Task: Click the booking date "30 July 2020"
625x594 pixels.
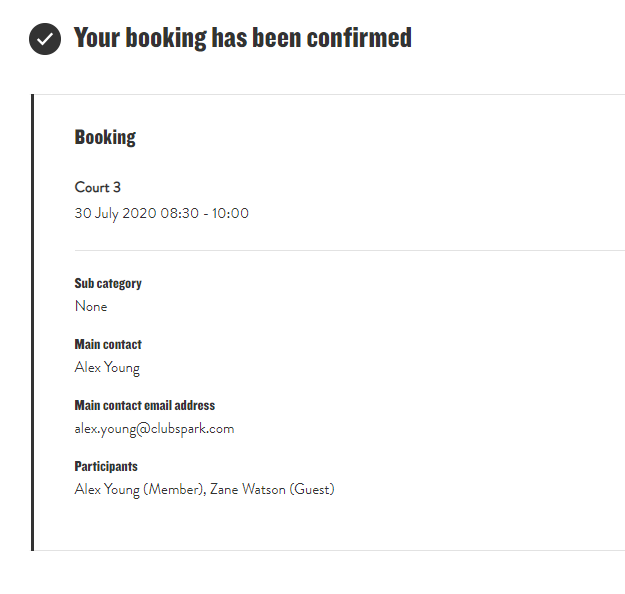Action: (x=115, y=213)
